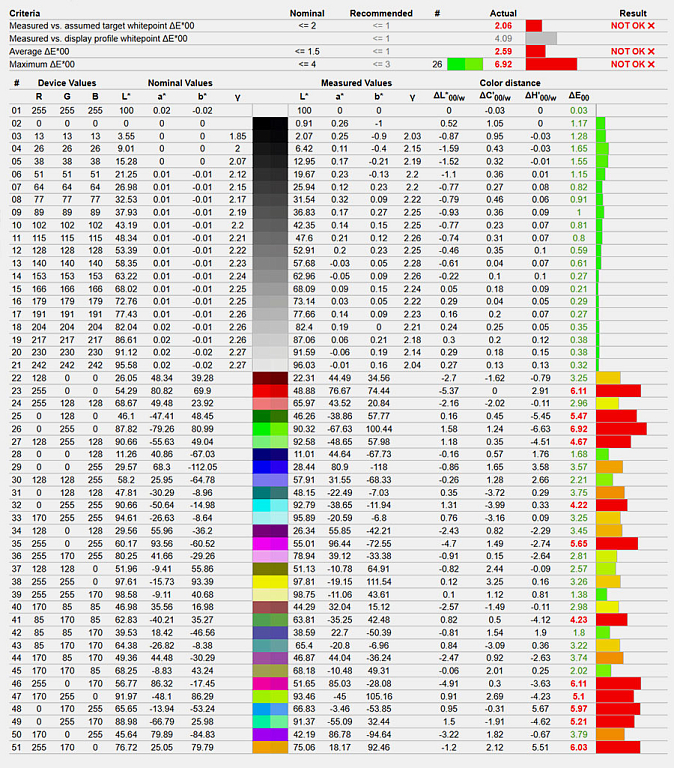The height and width of the screenshot is (768, 674).
Task: Click the Device Values header
Action: tap(65, 83)
